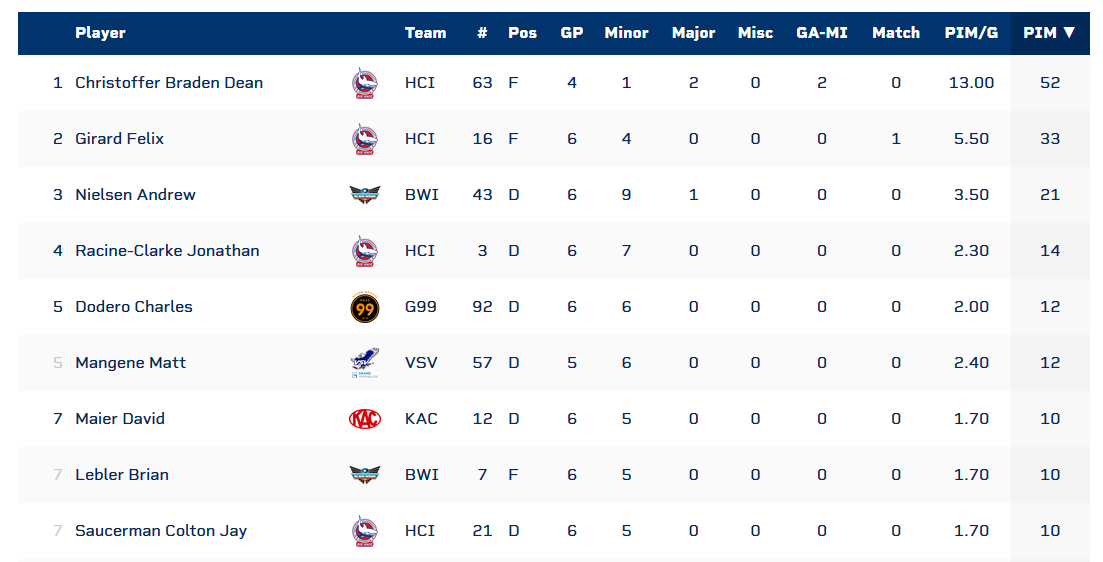Sort by GA-MI column header

821,33
